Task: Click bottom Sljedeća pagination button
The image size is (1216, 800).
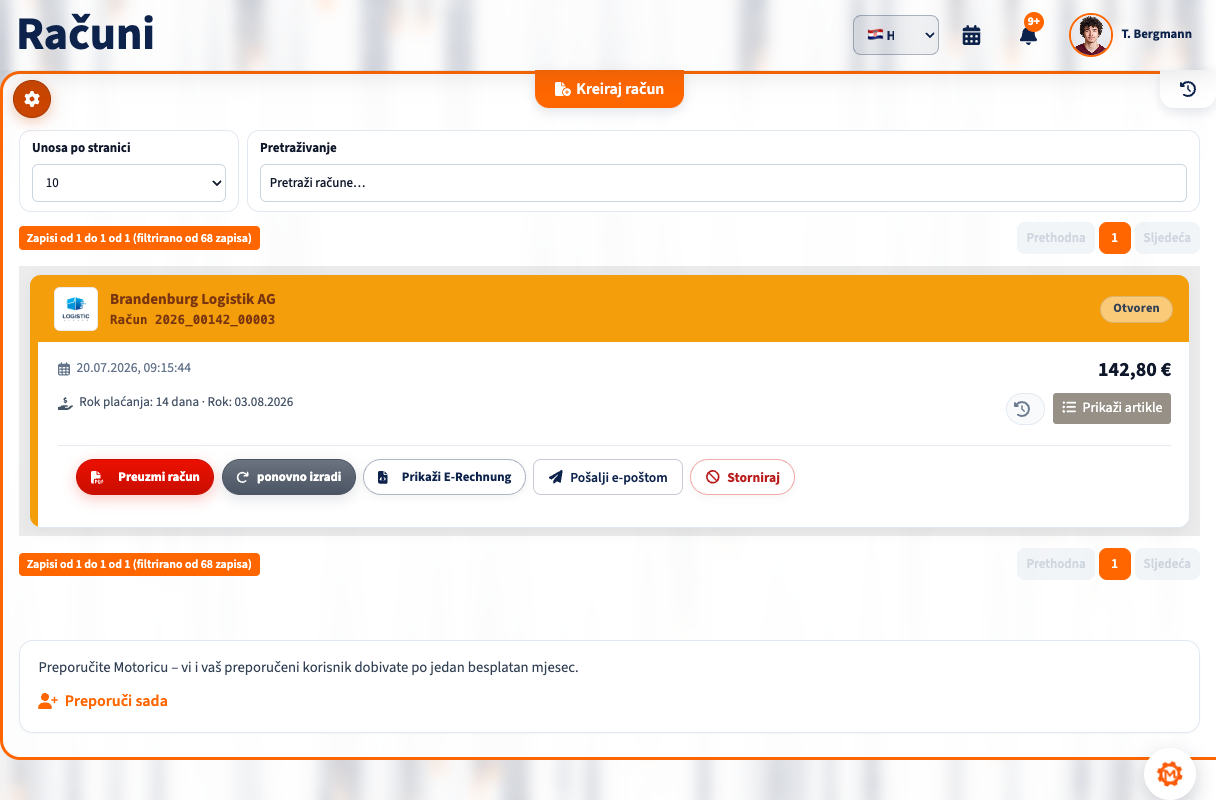Action: (1167, 564)
